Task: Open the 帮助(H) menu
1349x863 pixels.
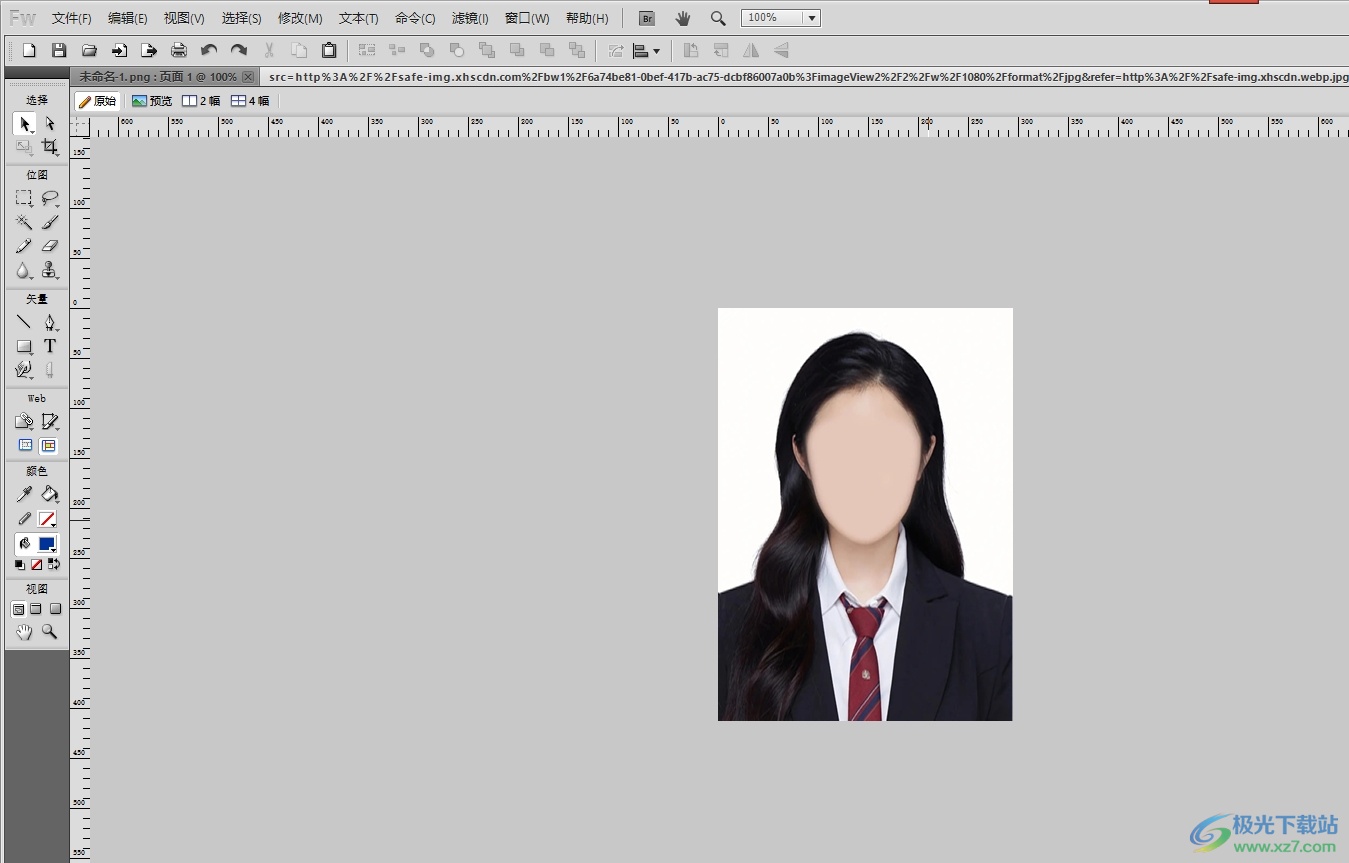Action: [587, 19]
